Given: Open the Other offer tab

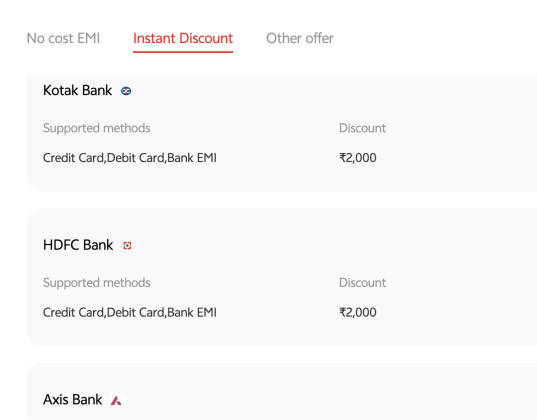Looking at the screenshot, I should [300, 38].
